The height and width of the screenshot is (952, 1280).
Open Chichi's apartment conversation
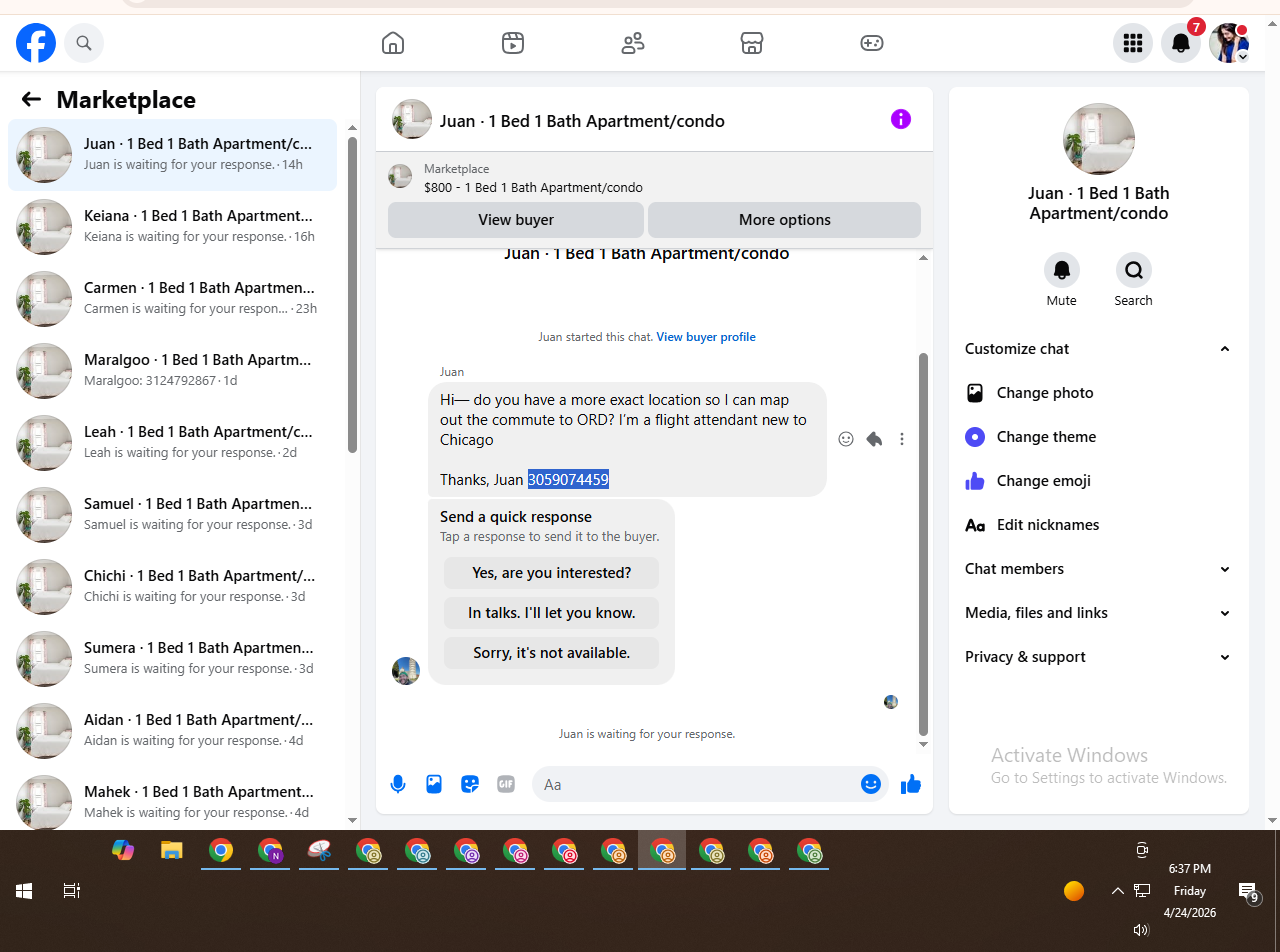tap(172, 587)
